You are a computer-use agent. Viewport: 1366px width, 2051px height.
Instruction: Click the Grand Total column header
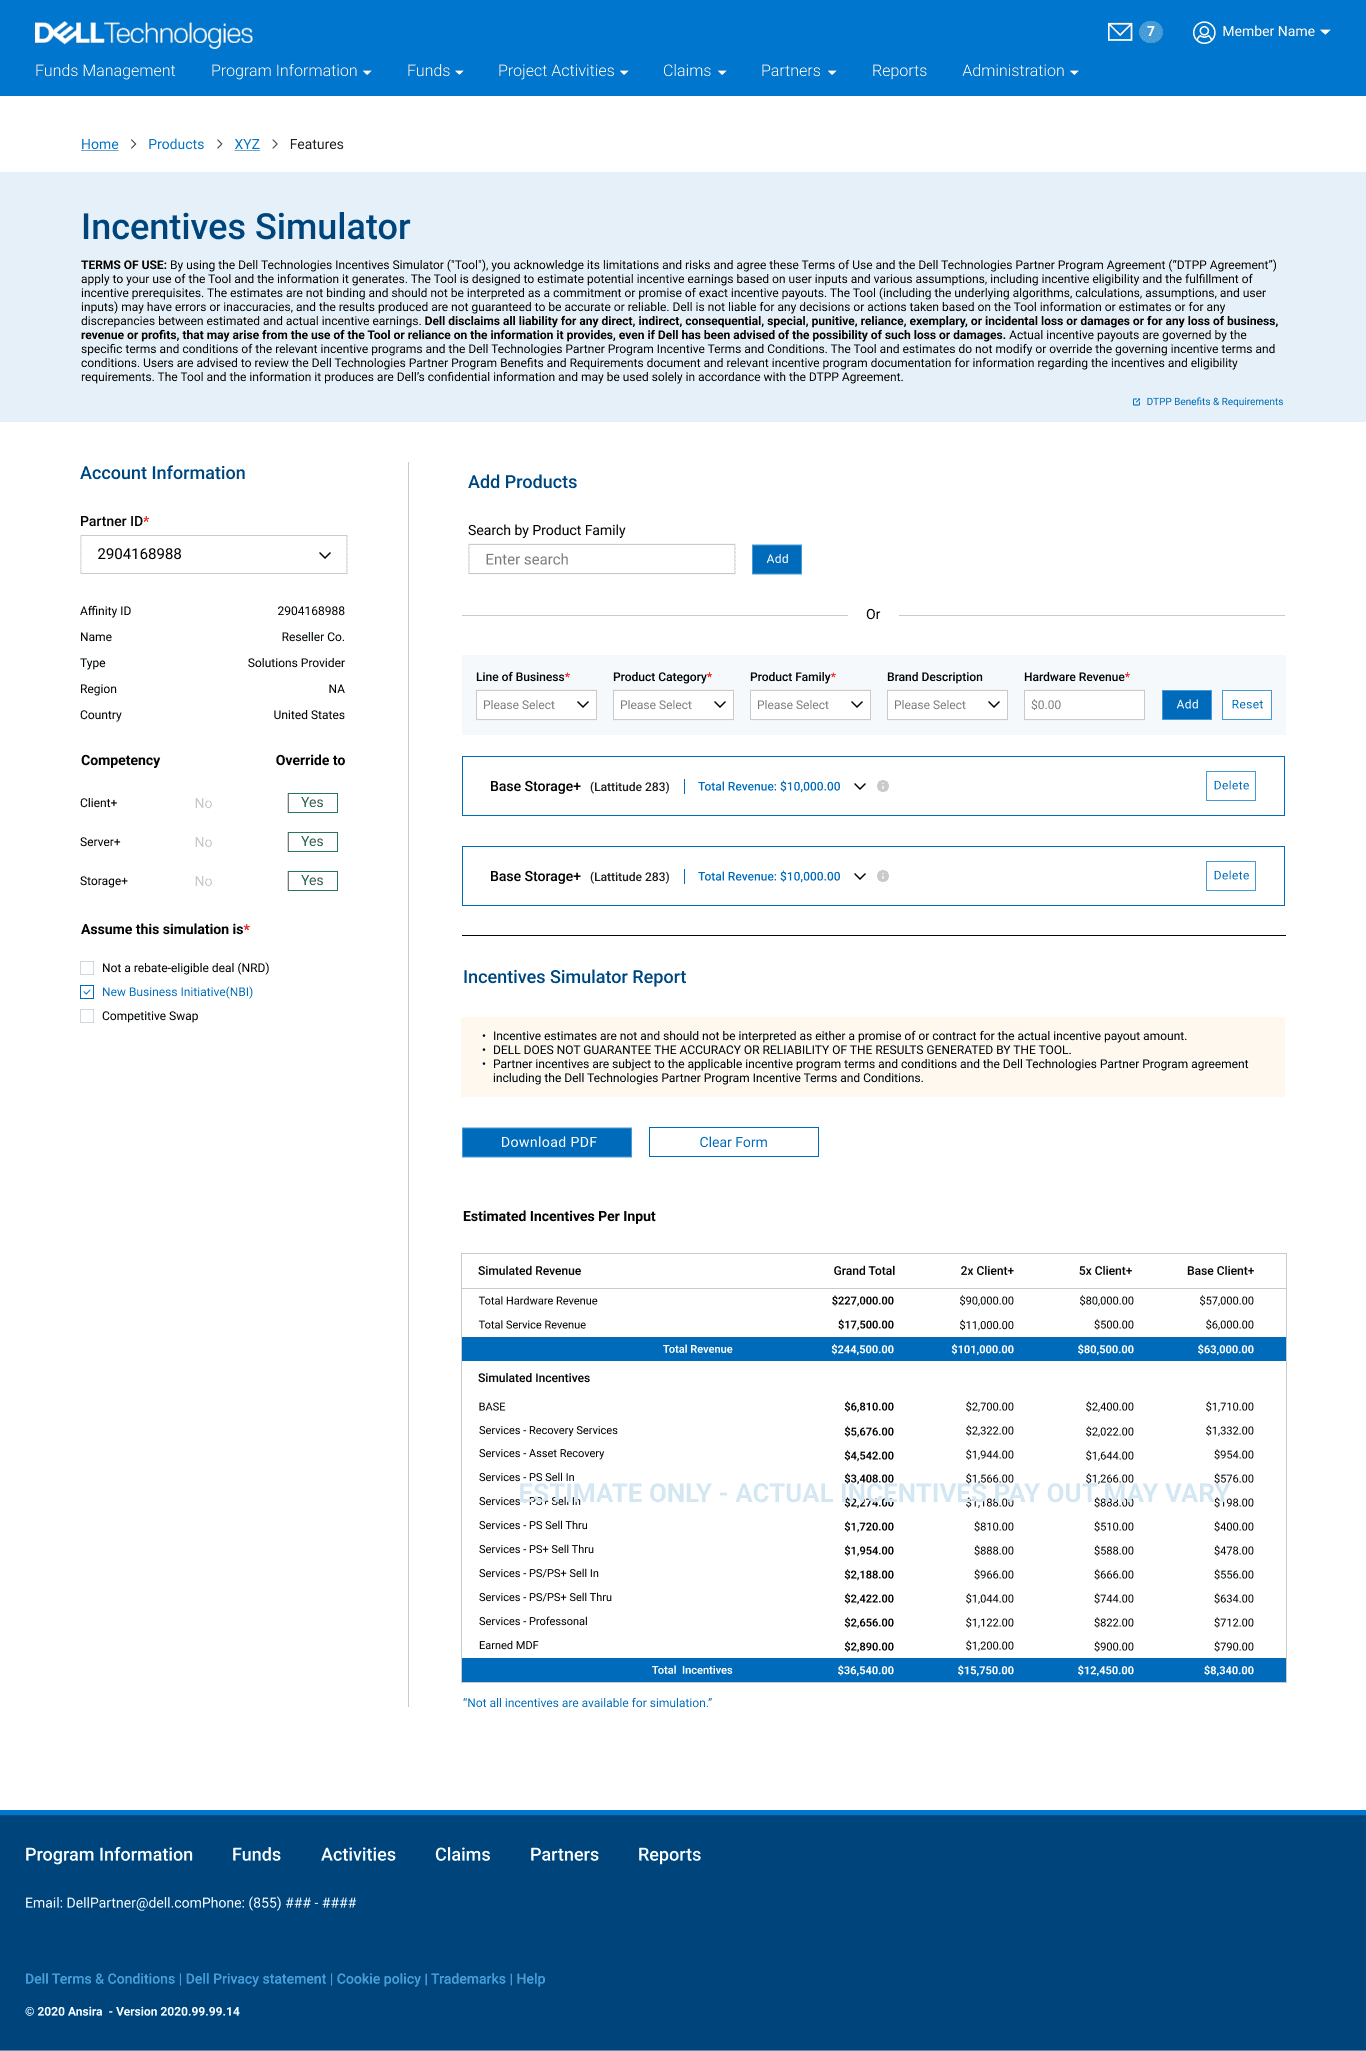[864, 1271]
